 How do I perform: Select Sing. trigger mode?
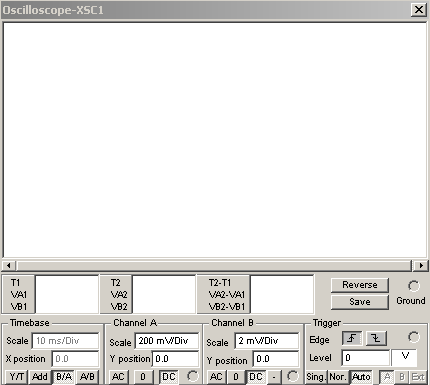point(315,377)
